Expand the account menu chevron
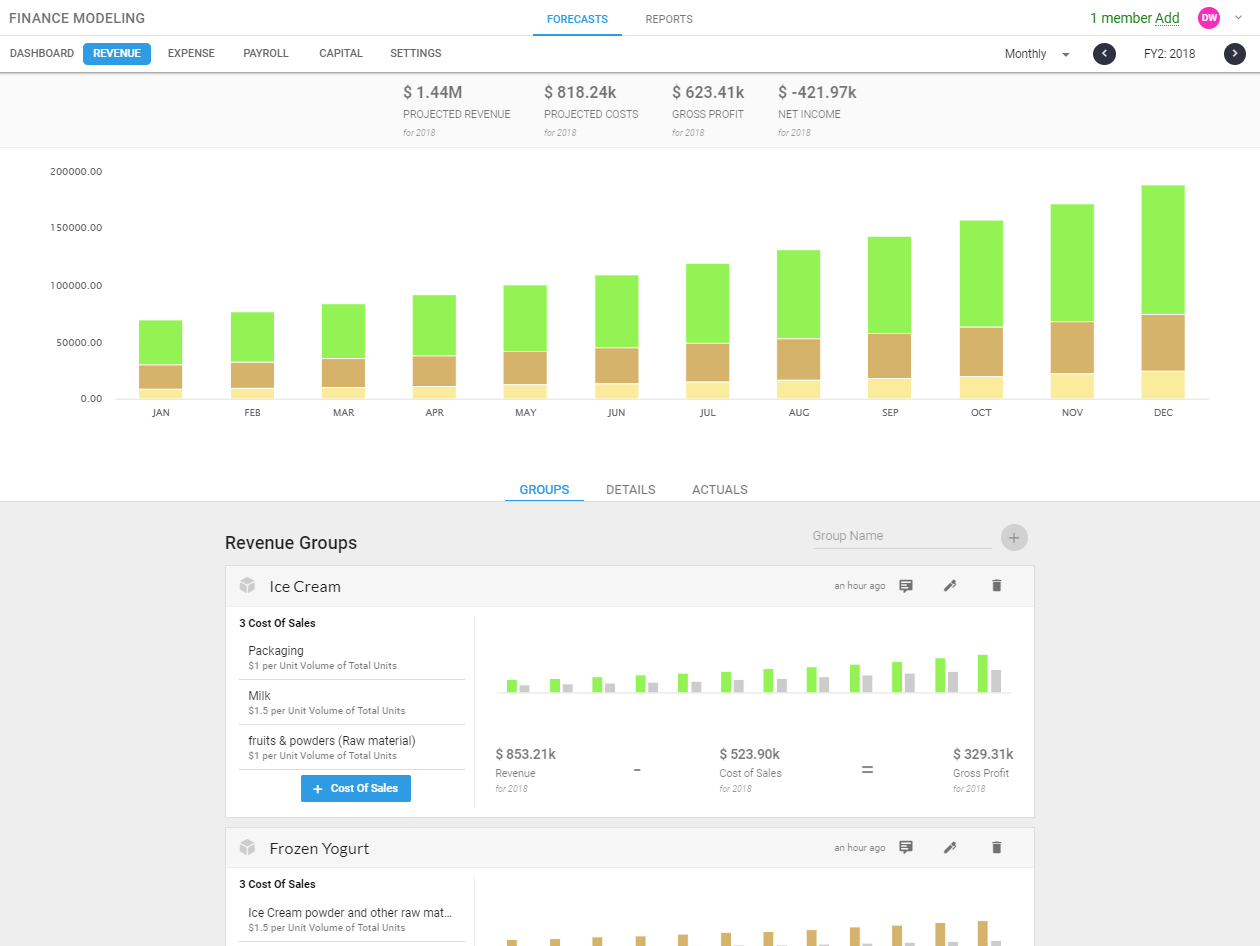Screen dimensions: 1260x946 1238,17
